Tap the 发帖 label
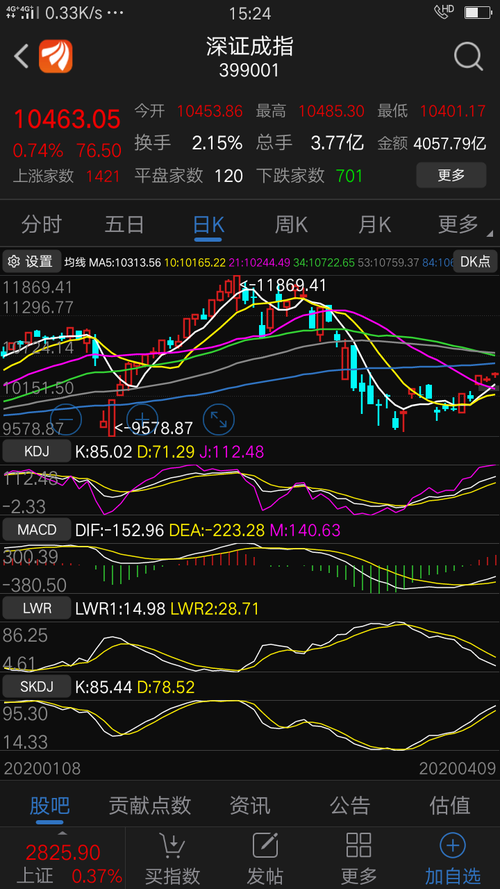 tap(265, 875)
